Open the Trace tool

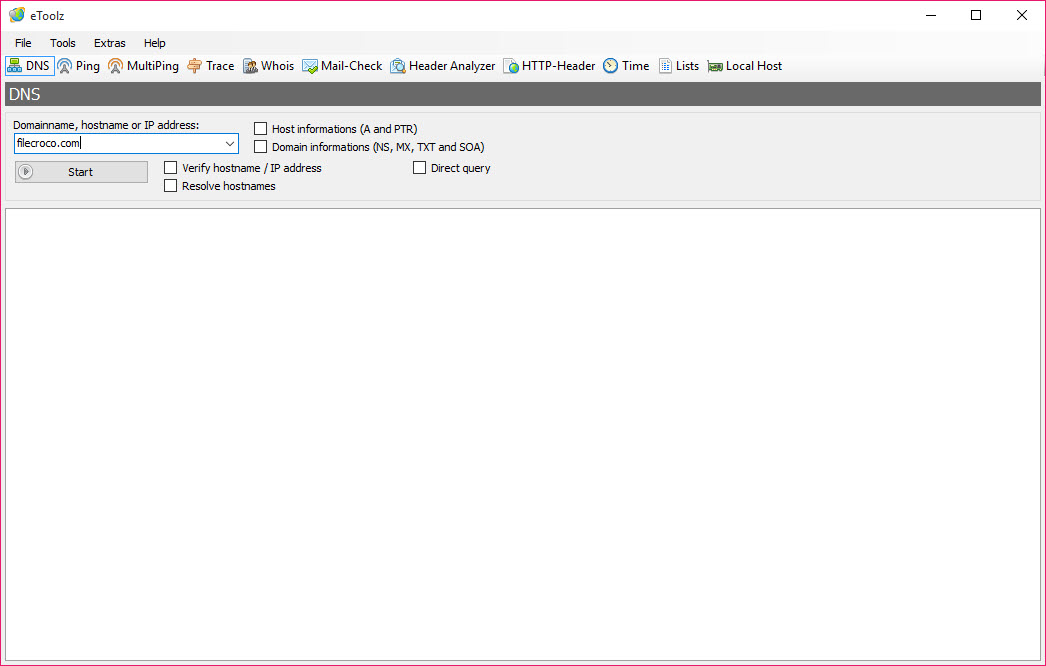click(211, 66)
